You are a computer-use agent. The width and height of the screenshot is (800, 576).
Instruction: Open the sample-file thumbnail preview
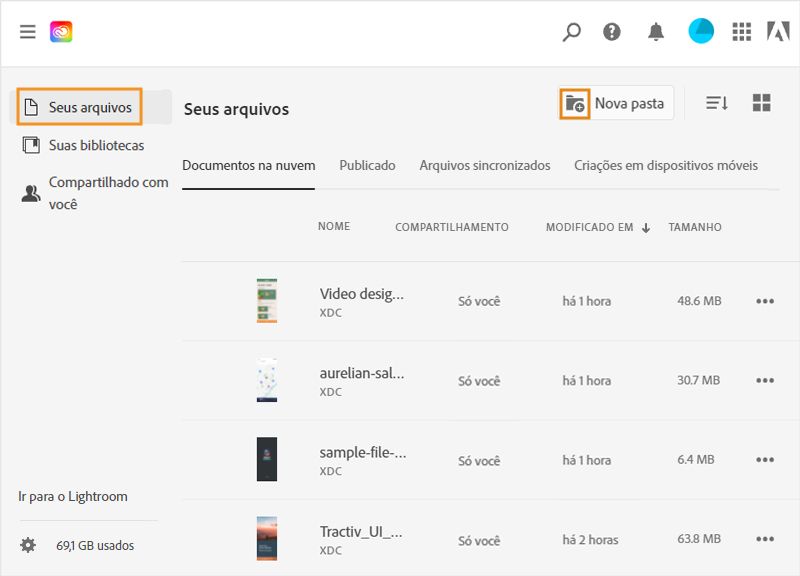(266, 458)
